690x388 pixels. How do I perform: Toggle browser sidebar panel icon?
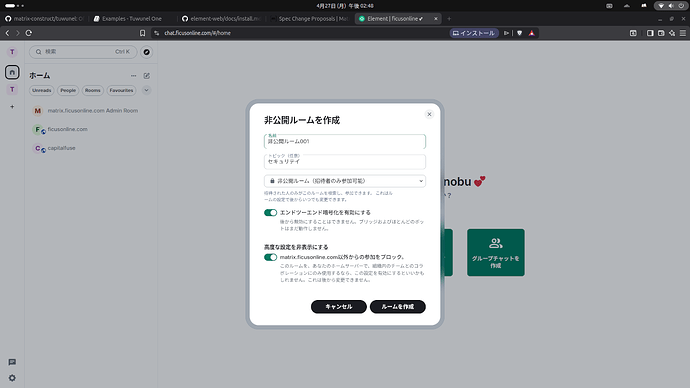click(x=650, y=33)
